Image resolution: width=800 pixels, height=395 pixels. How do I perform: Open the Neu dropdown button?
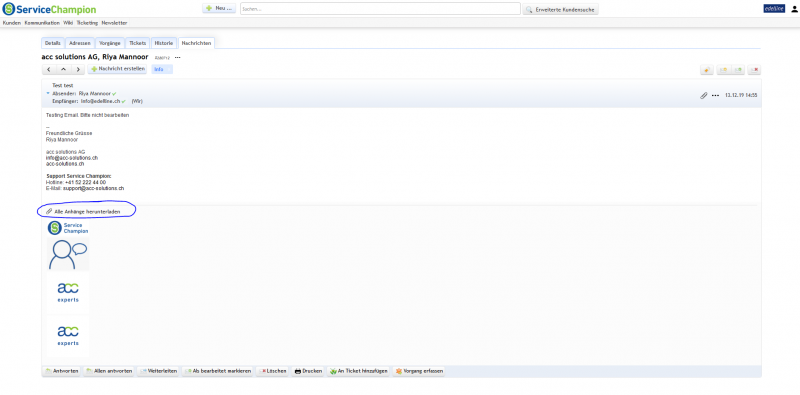219,9
